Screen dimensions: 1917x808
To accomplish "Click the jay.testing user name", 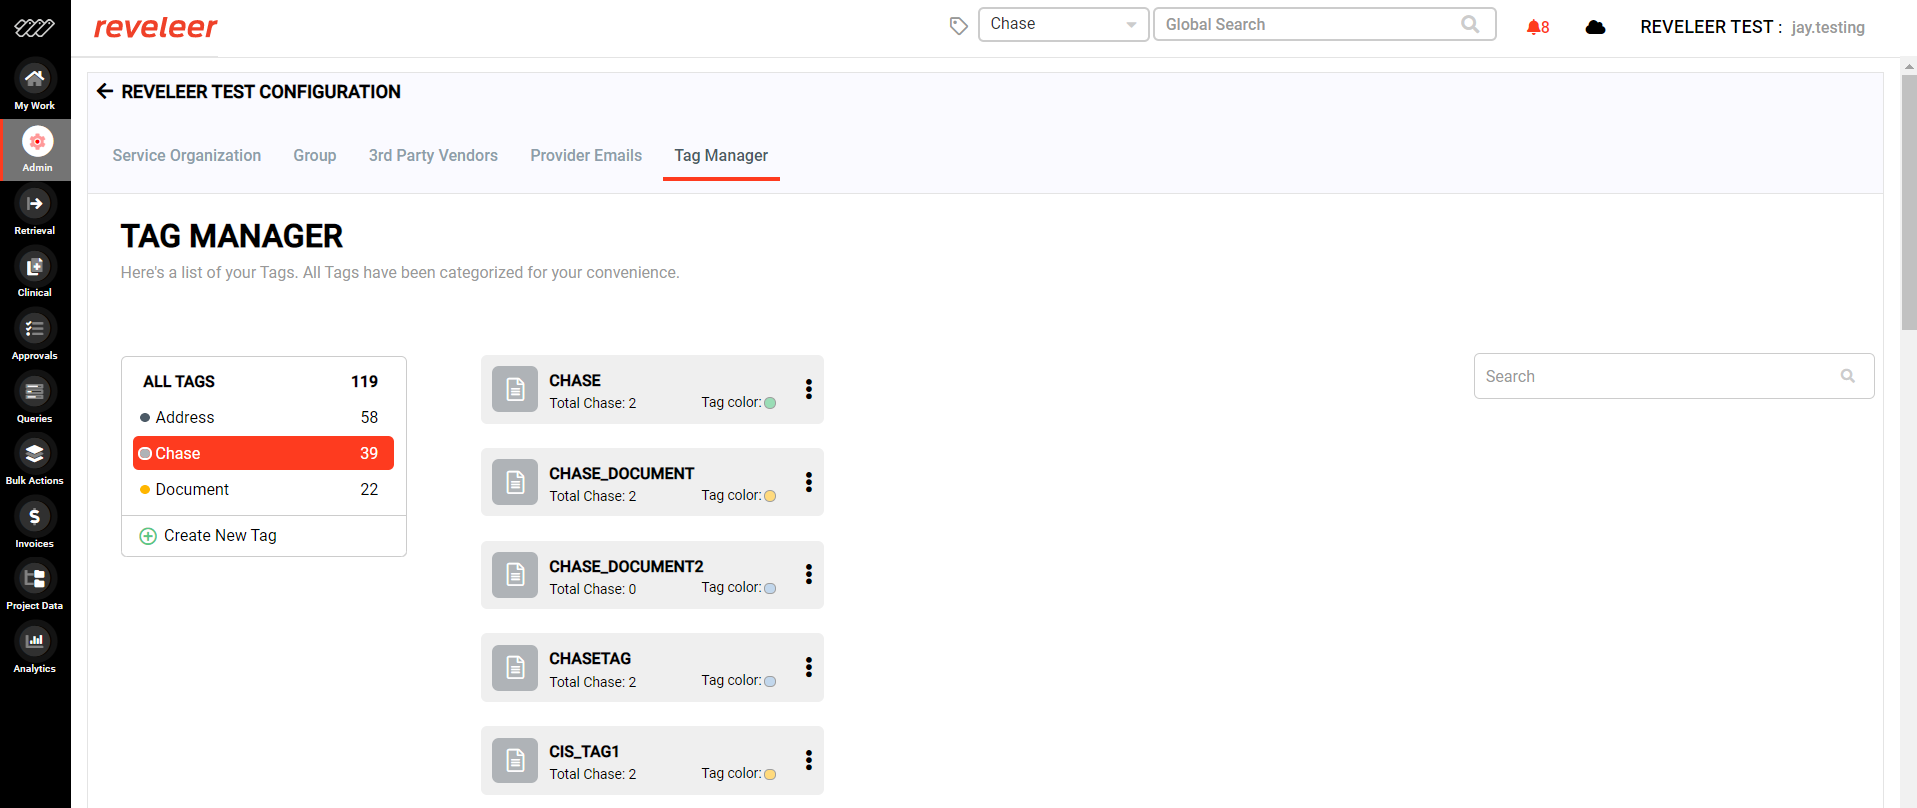I will coord(1828,27).
